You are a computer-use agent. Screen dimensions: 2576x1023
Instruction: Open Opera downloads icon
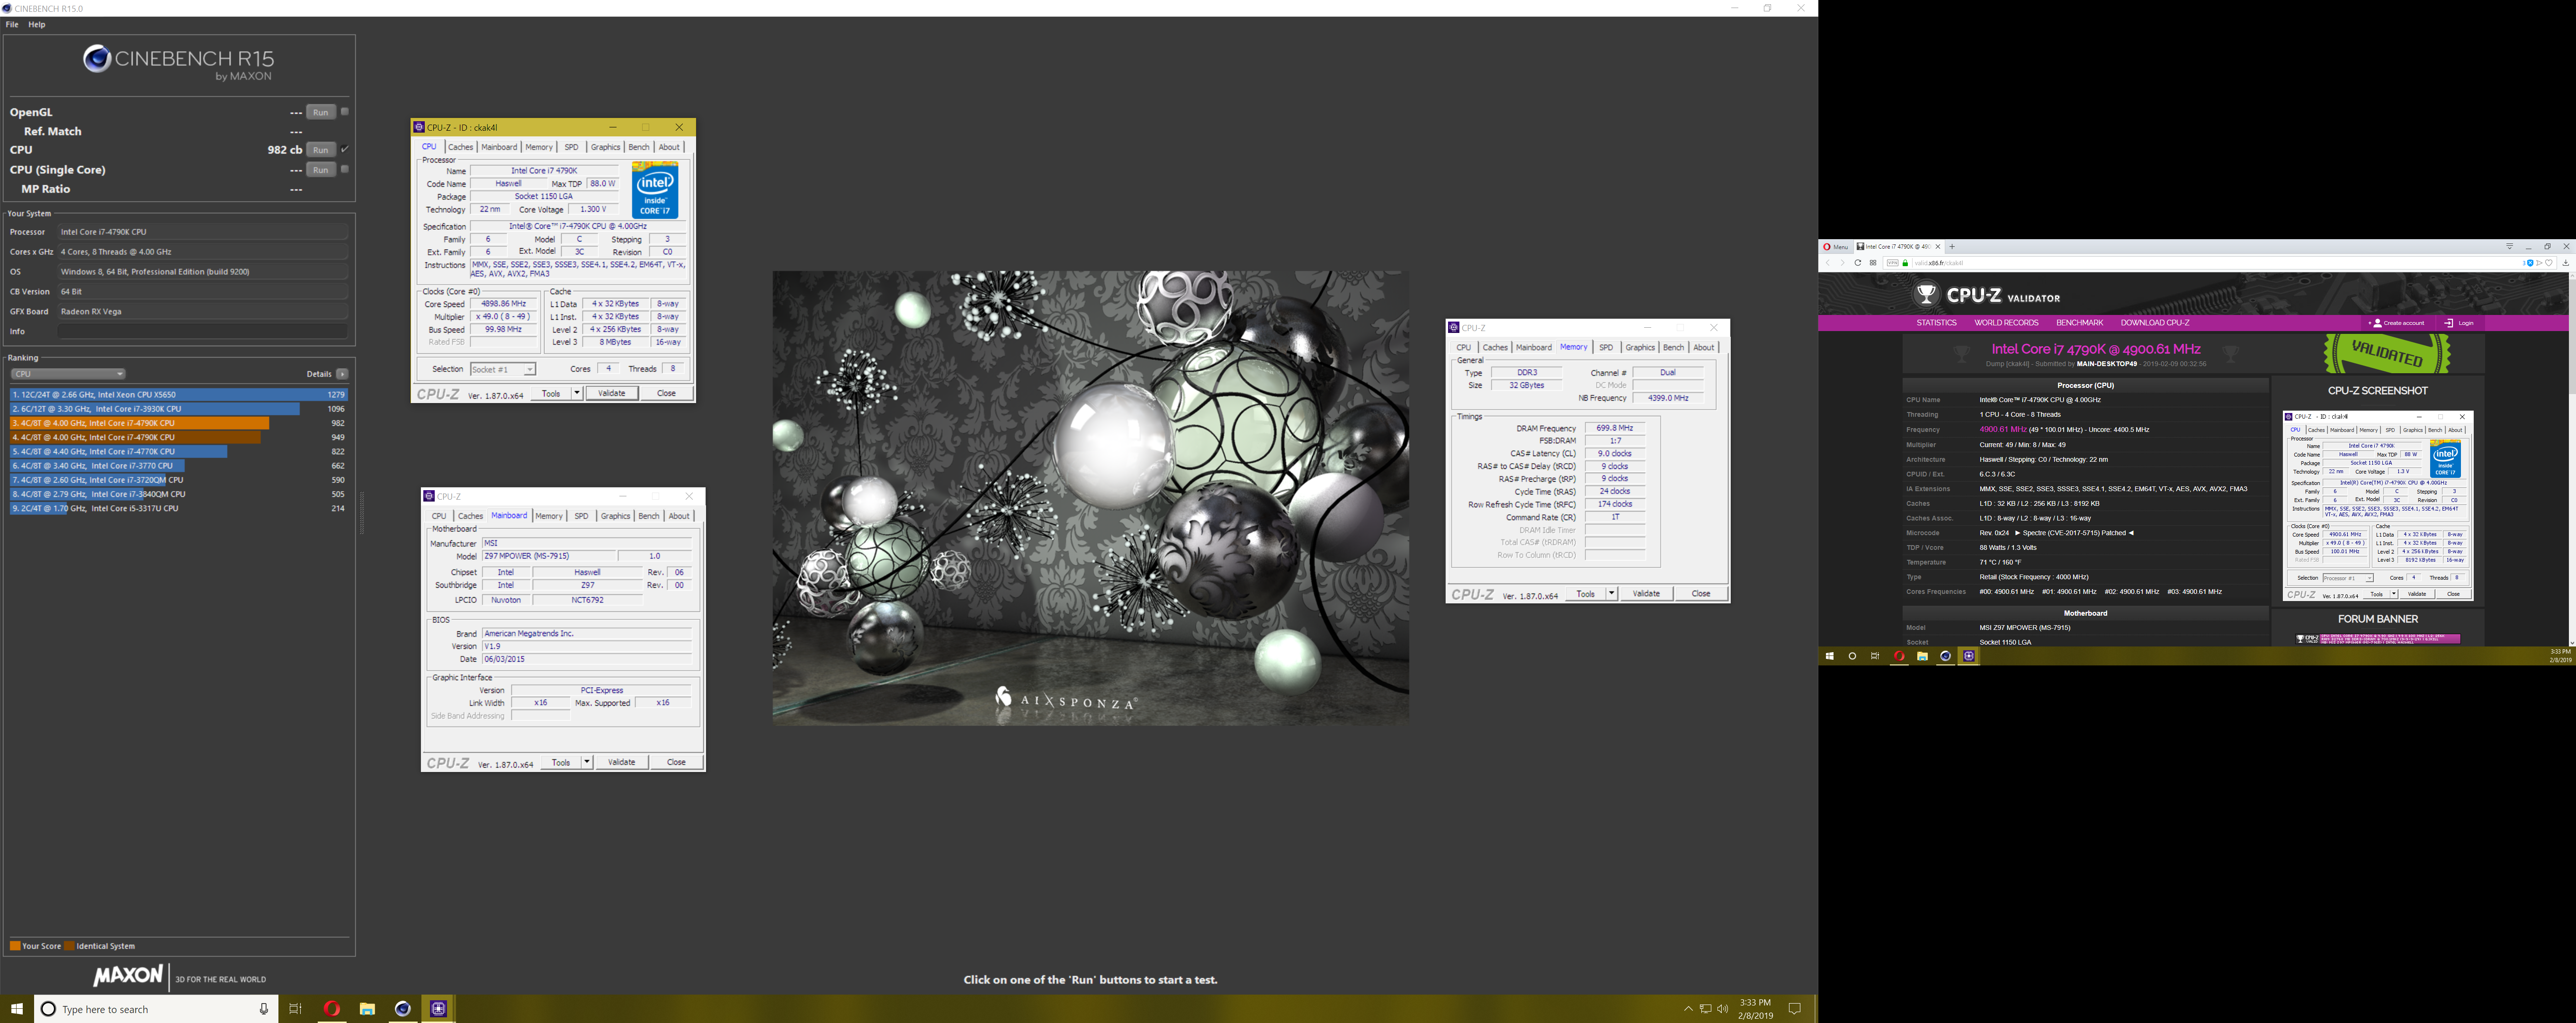[2566, 263]
